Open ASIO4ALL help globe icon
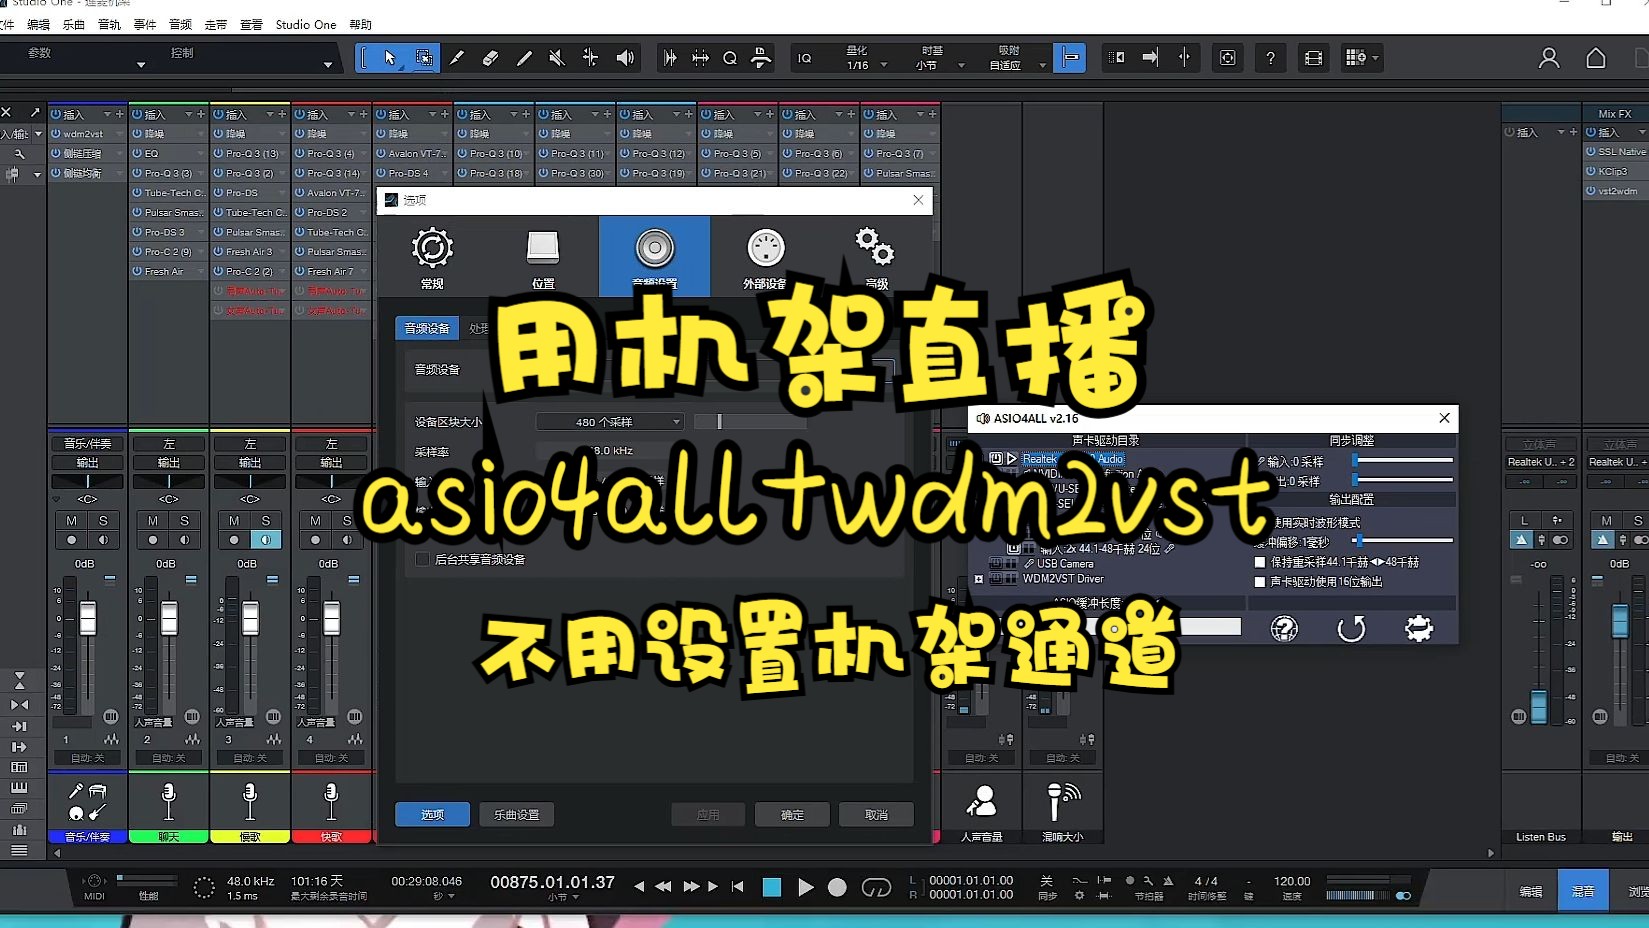1649x928 pixels. tap(1284, 628)
